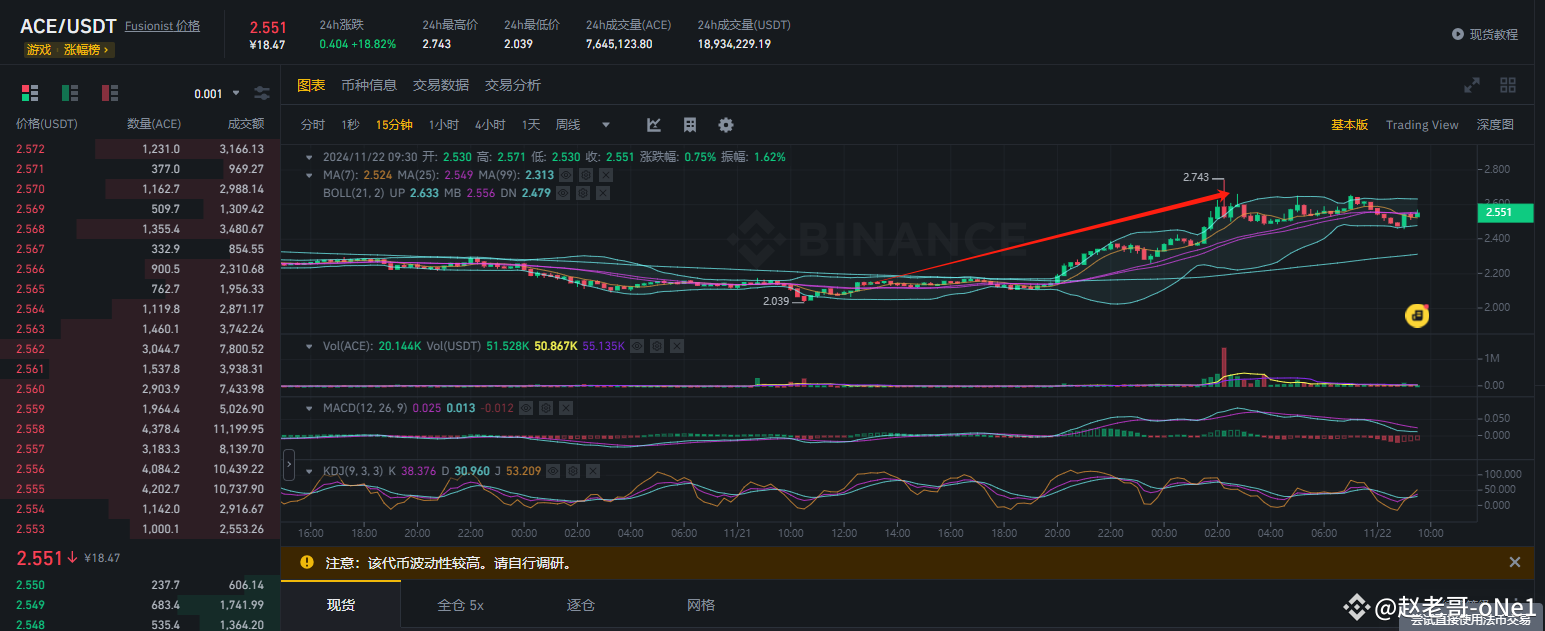
Task: Open MA indicator settings gear
Action: click(x=585, y=174)
